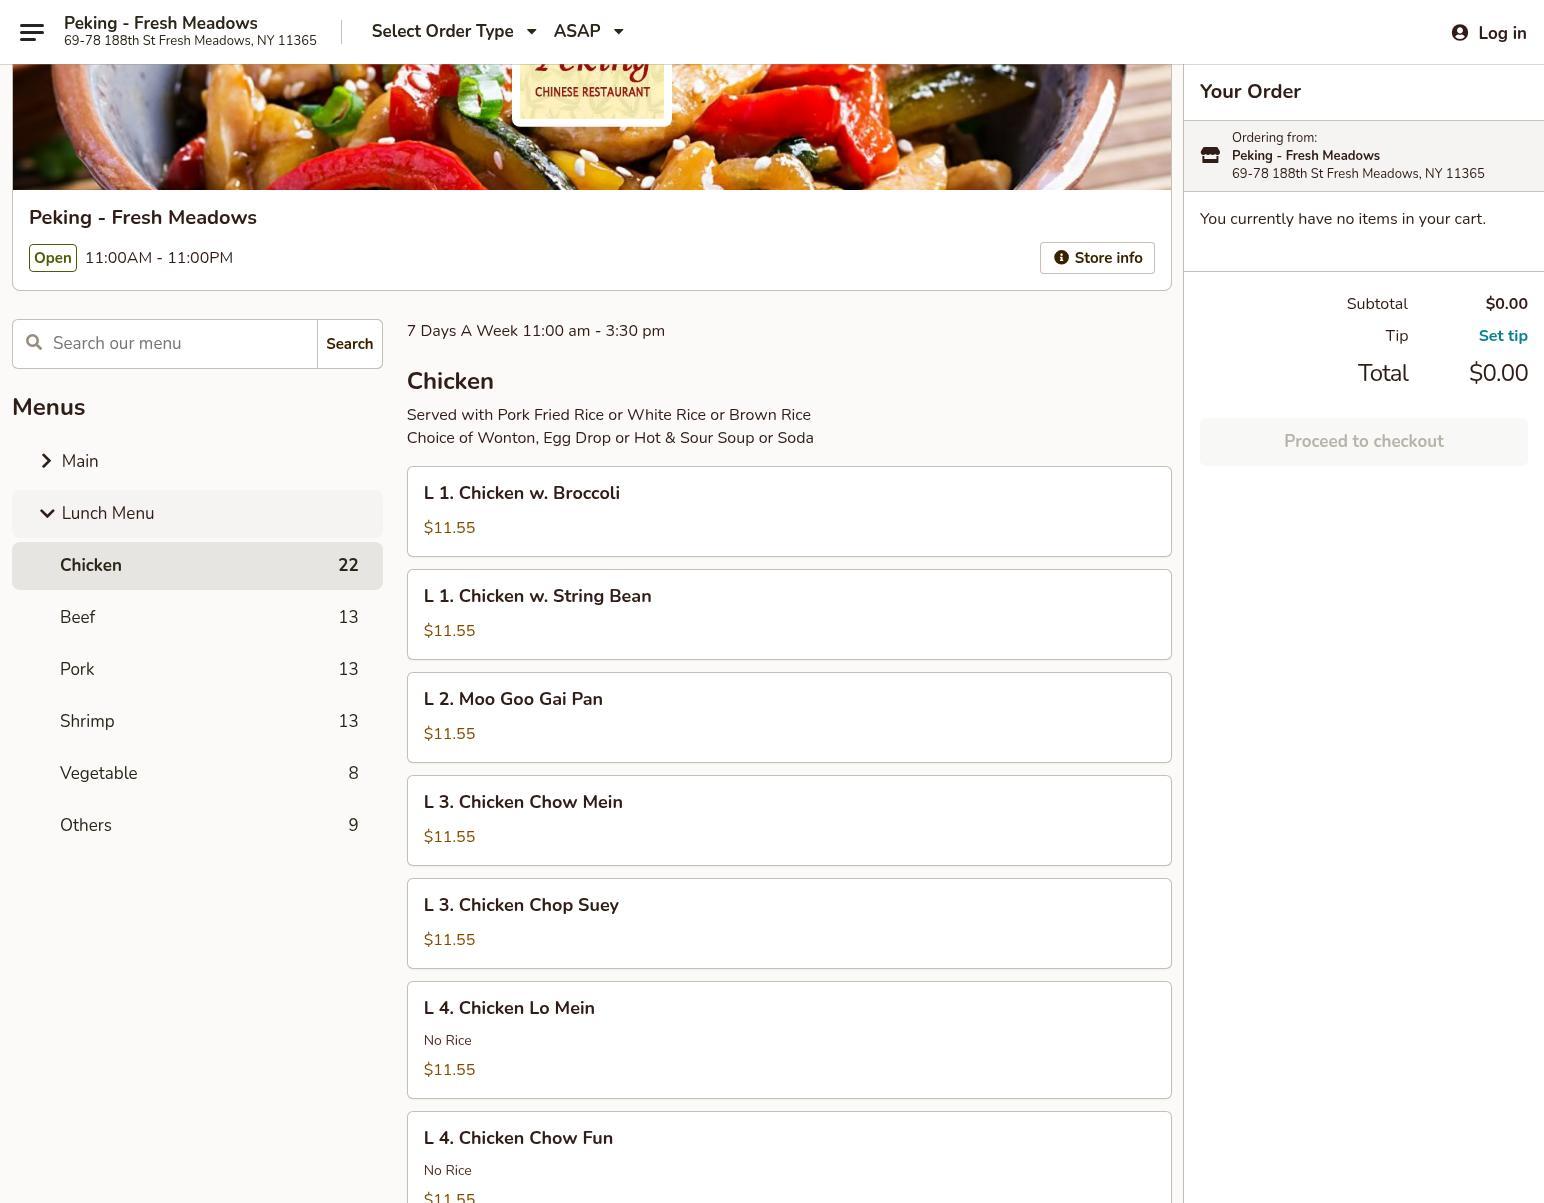This screenshot has height=1203, width=1544.
Task: Select the Beef category
Action: click(197, 617)
